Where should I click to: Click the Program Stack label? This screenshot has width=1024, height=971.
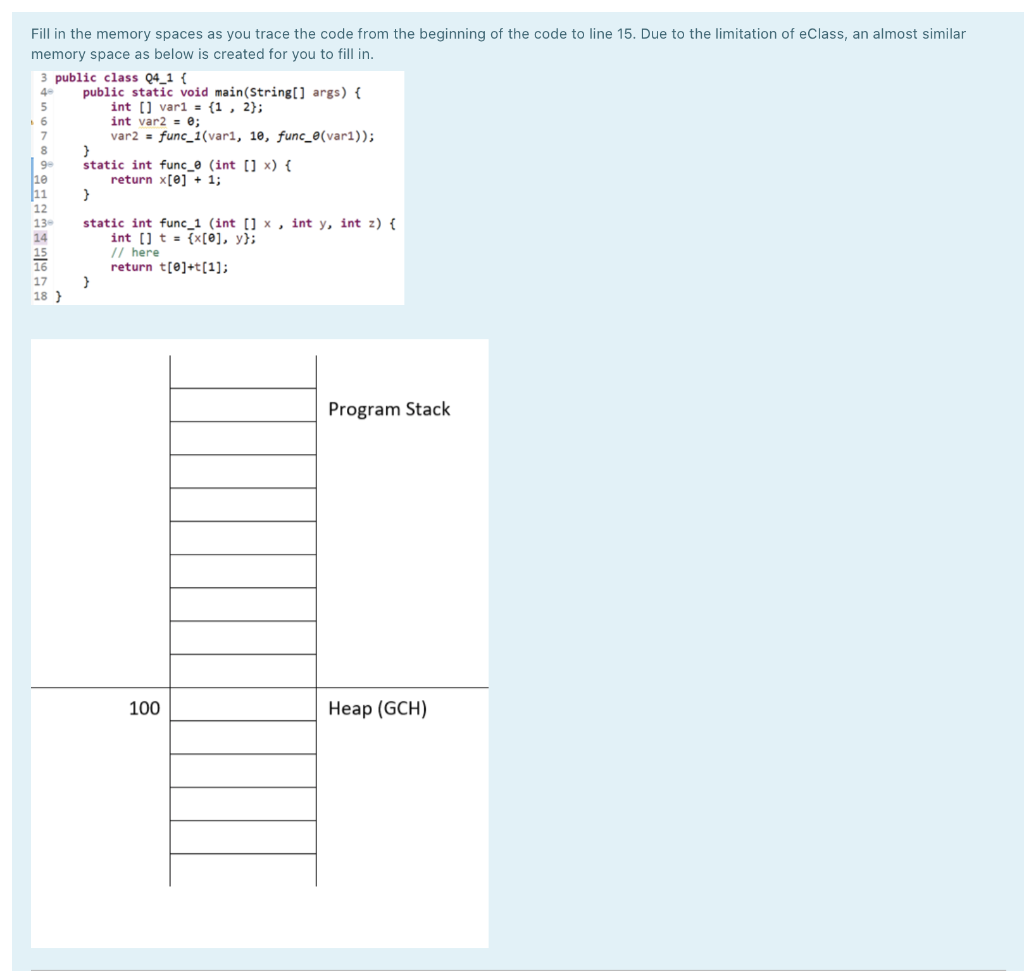pos(389,409)
